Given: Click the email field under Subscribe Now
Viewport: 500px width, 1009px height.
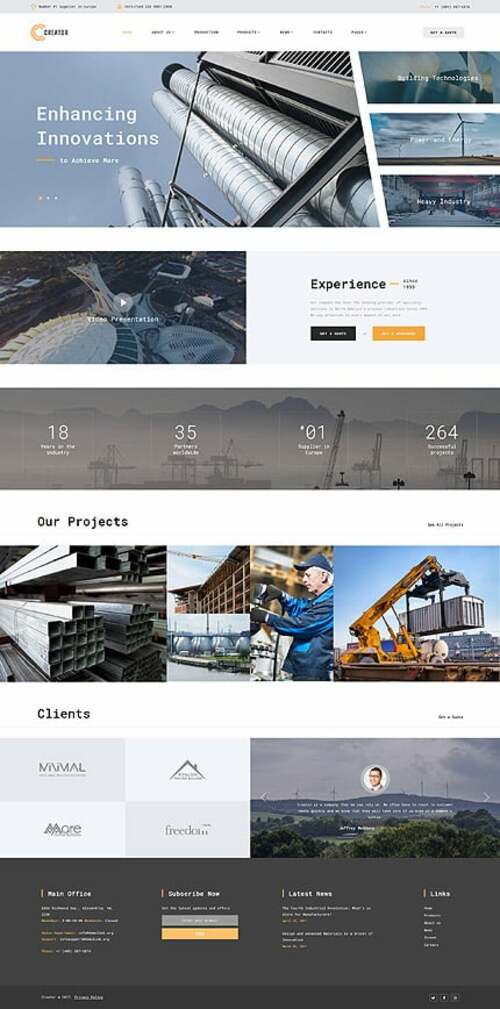Looking at the screenshot, I should 199,920.
